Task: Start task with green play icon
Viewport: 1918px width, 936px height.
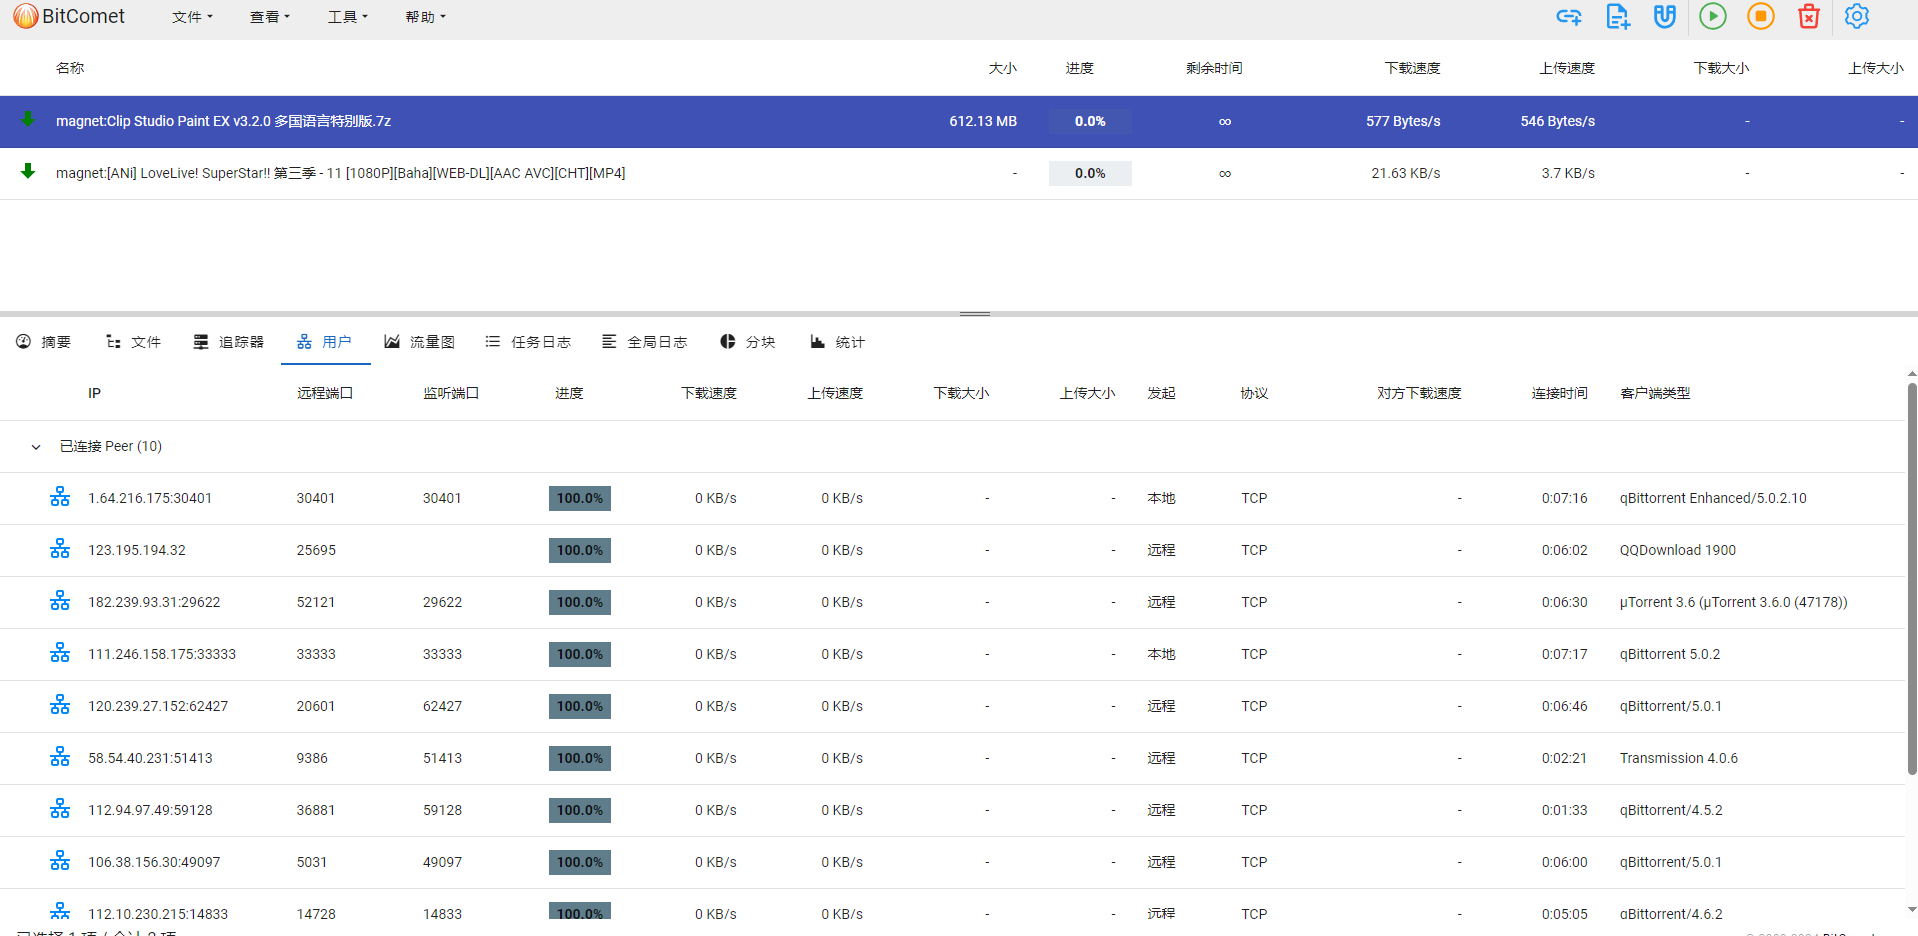Action: (x=1713, y=16)
